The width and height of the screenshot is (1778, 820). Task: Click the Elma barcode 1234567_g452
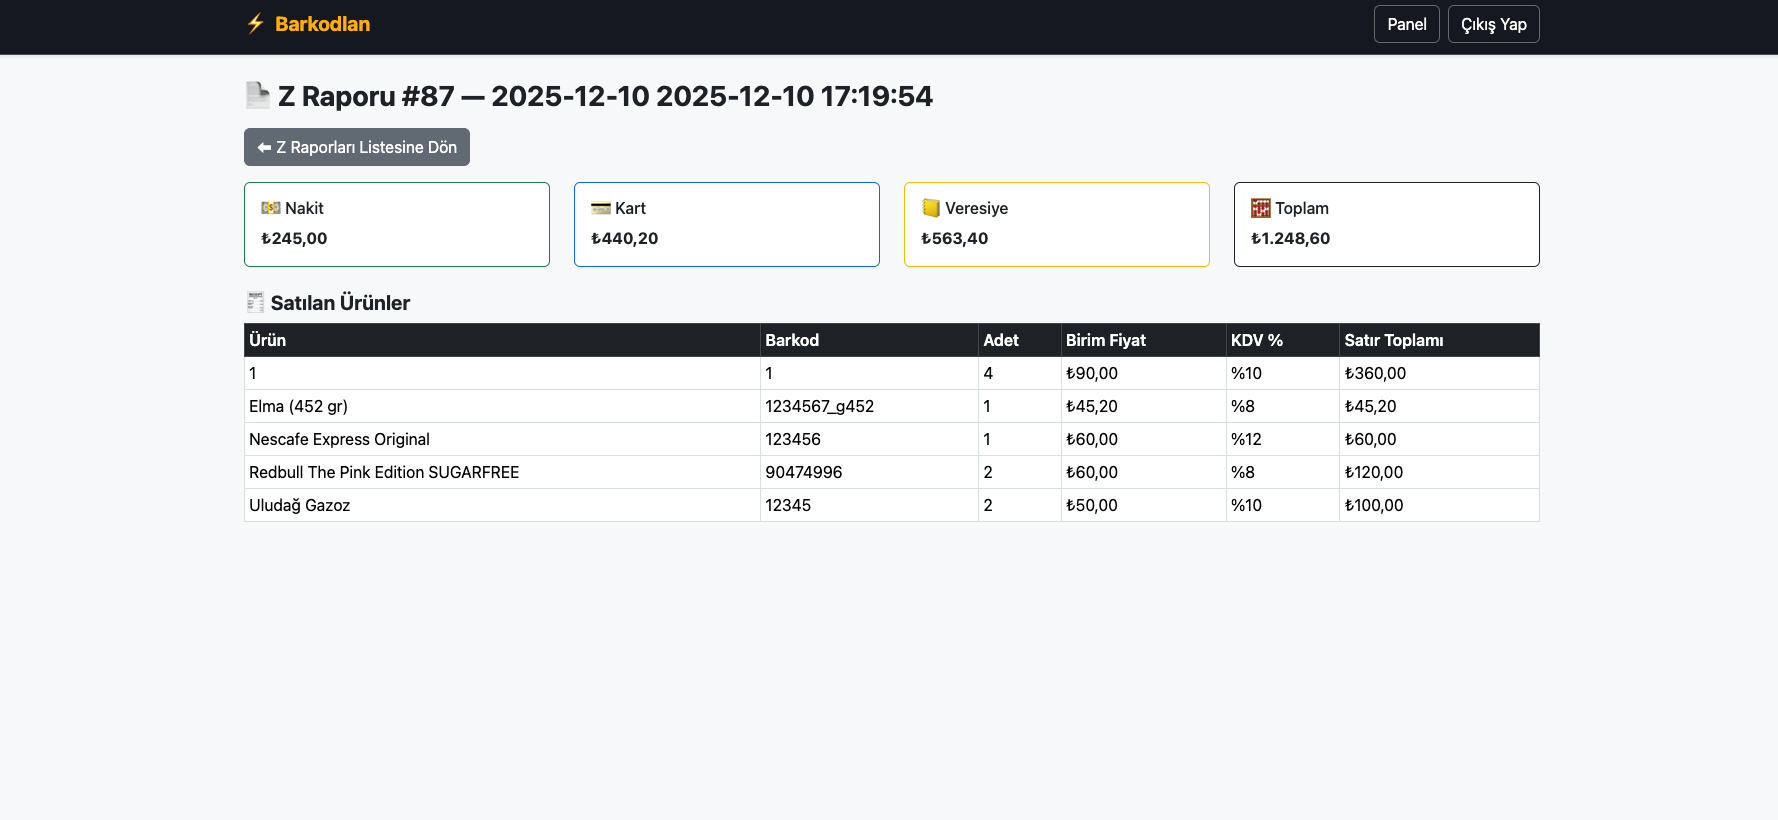(819, 406)
